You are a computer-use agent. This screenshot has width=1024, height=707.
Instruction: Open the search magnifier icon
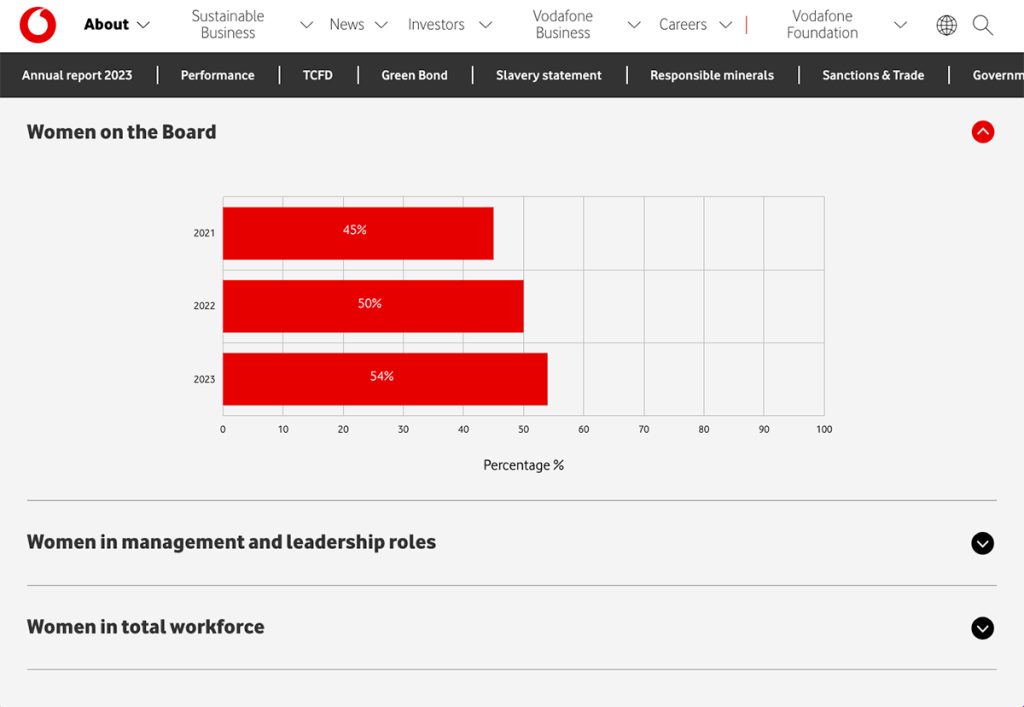pos(982,25)
